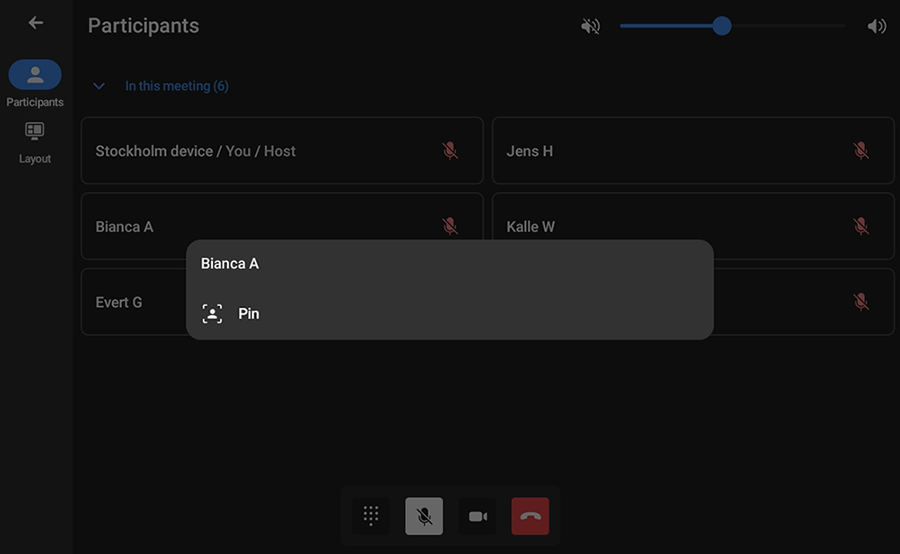This screenshot has height=554, width=900.
Task: Click In this meeting (6) header
Action: pyautogui.click(x=177, y=86)
